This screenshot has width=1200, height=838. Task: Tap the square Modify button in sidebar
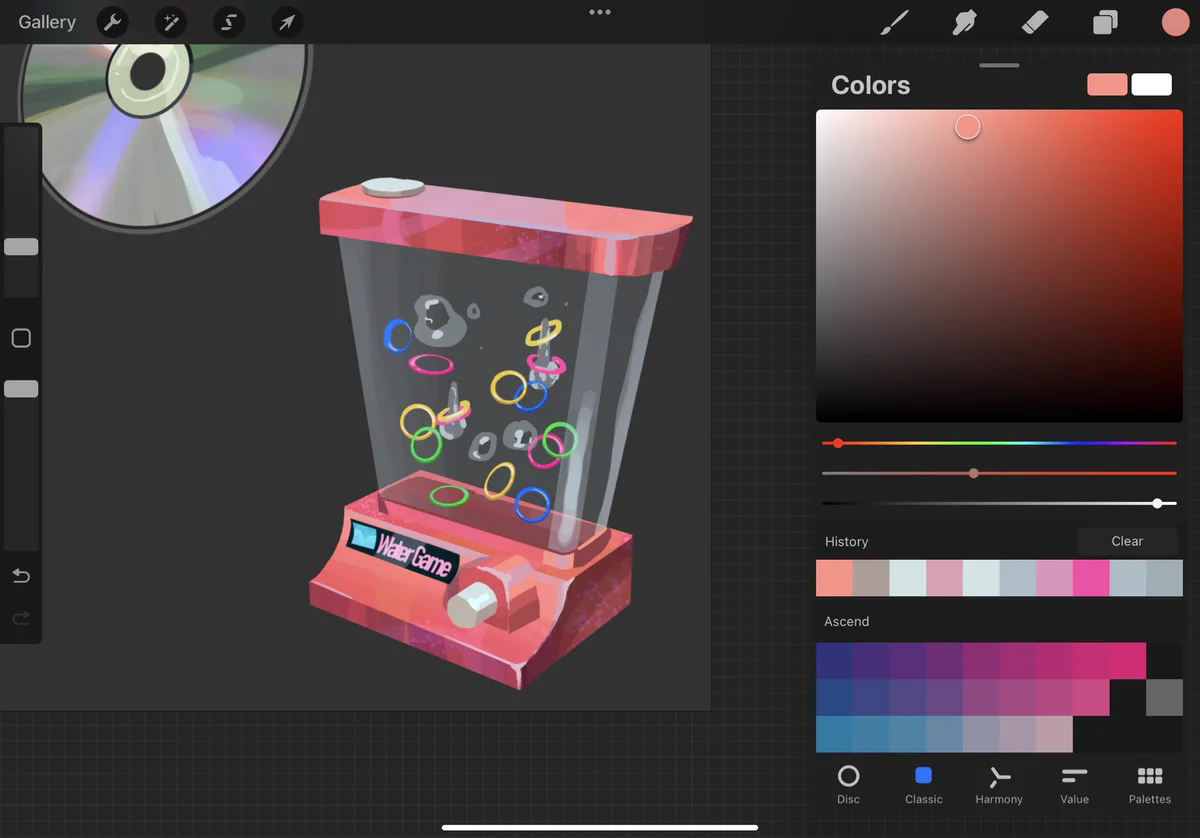tap(21, 338)
